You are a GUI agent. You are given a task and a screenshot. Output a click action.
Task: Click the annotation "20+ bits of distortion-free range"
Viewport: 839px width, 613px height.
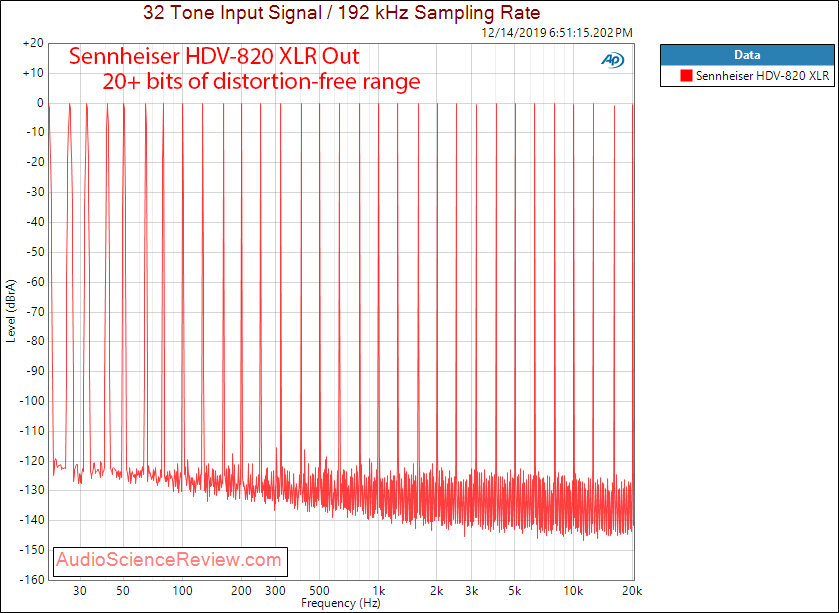[262, 81]
